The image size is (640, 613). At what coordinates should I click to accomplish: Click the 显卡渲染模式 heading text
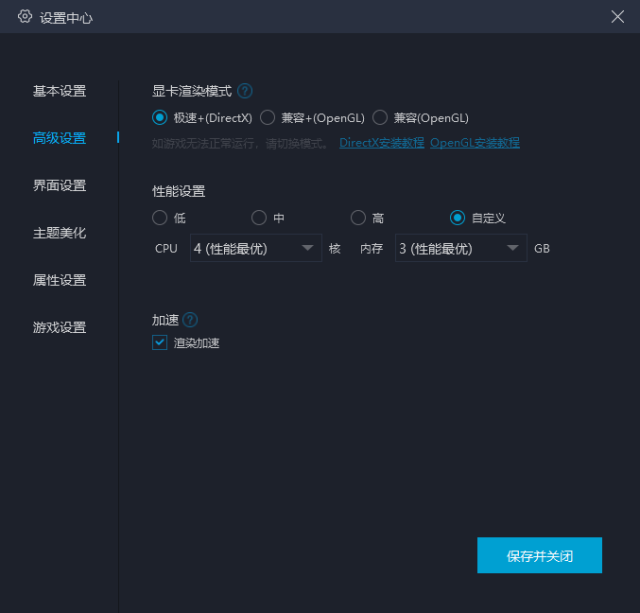192,91
